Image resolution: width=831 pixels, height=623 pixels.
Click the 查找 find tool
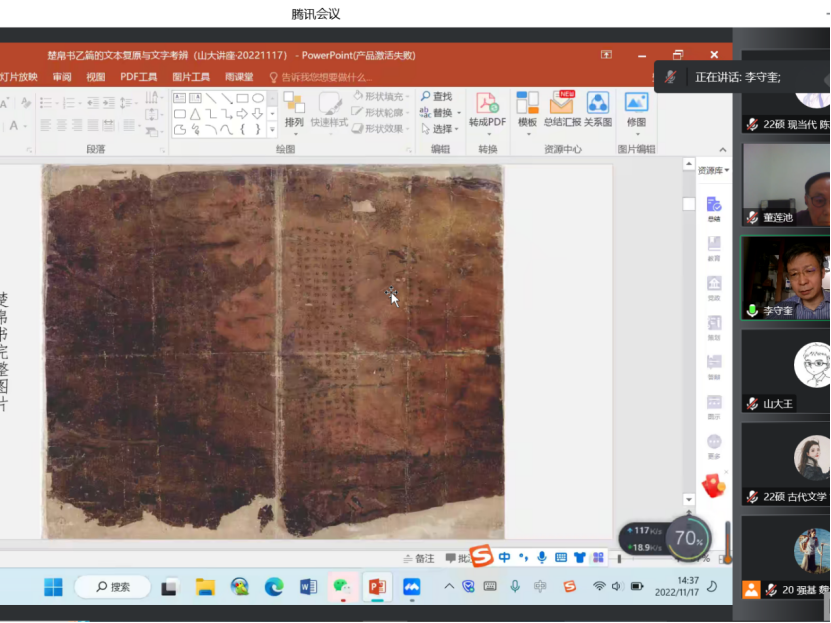click(x=436, y=97)
